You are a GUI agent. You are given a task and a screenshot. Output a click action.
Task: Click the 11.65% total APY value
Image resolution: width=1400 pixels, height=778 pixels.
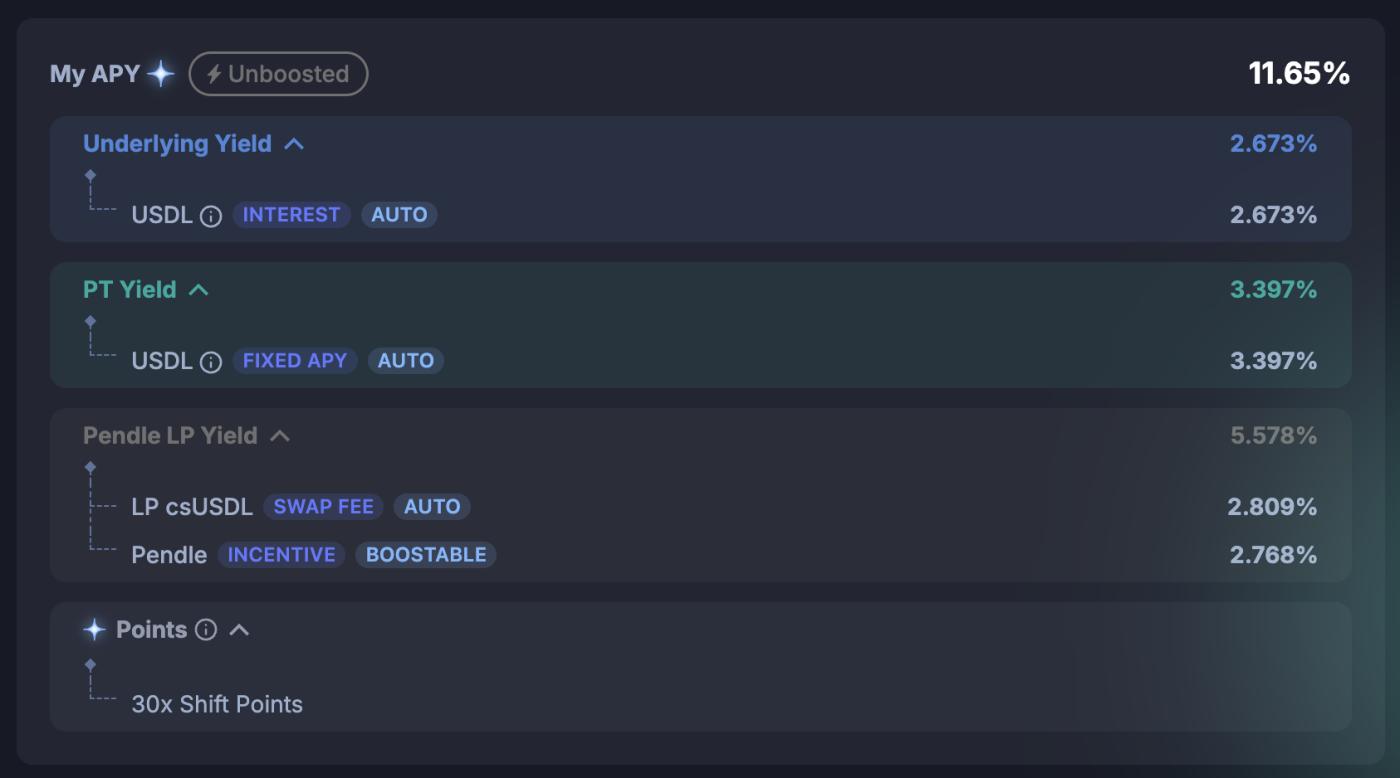point(1299,73)
